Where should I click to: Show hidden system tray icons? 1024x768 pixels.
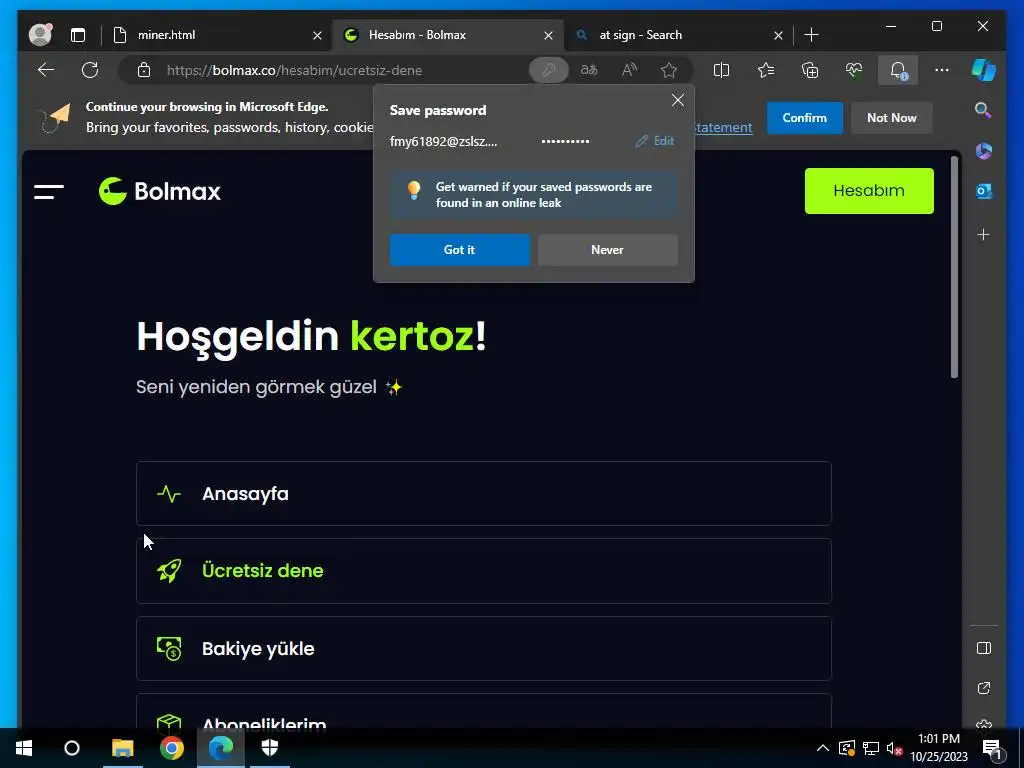click(823, 748)
